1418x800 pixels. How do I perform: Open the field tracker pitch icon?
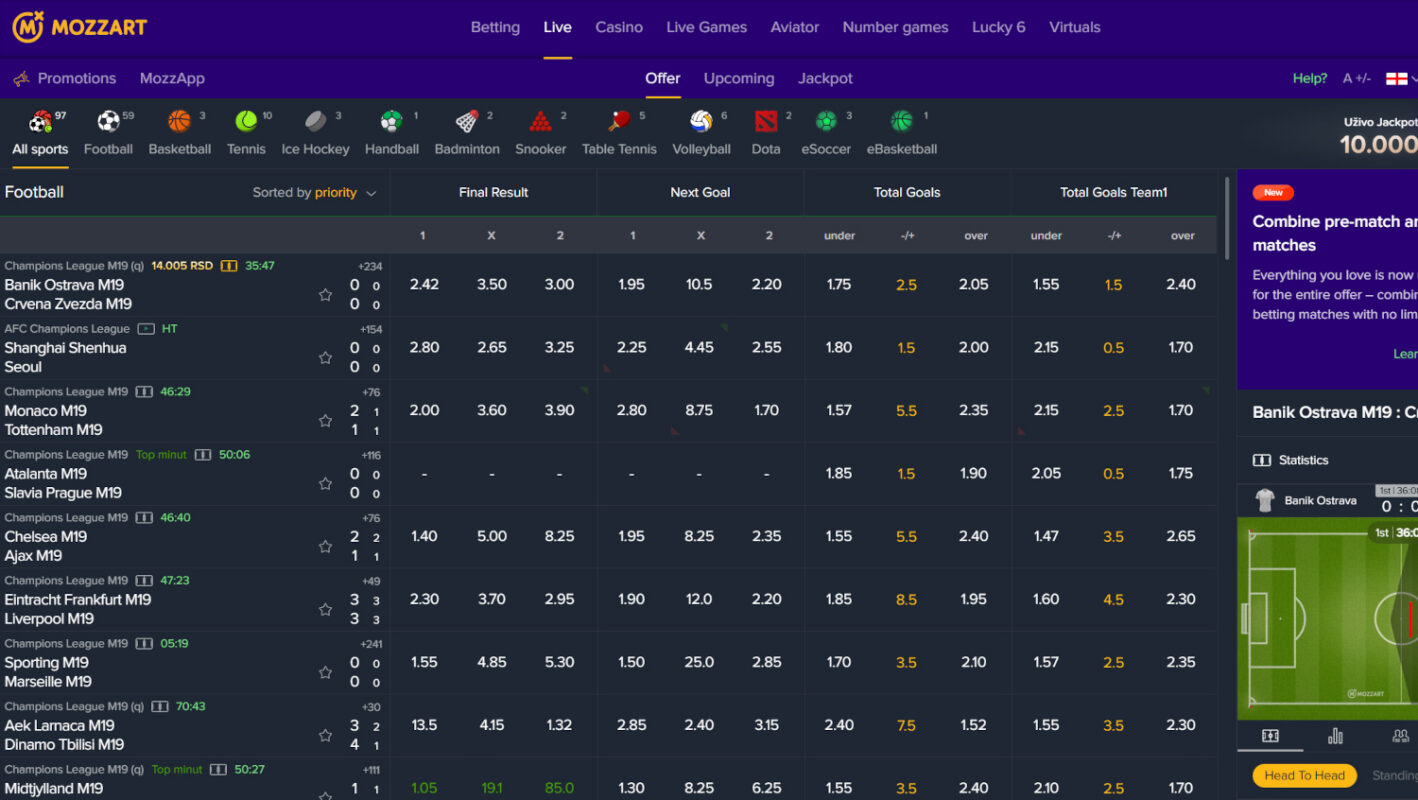1269,736
